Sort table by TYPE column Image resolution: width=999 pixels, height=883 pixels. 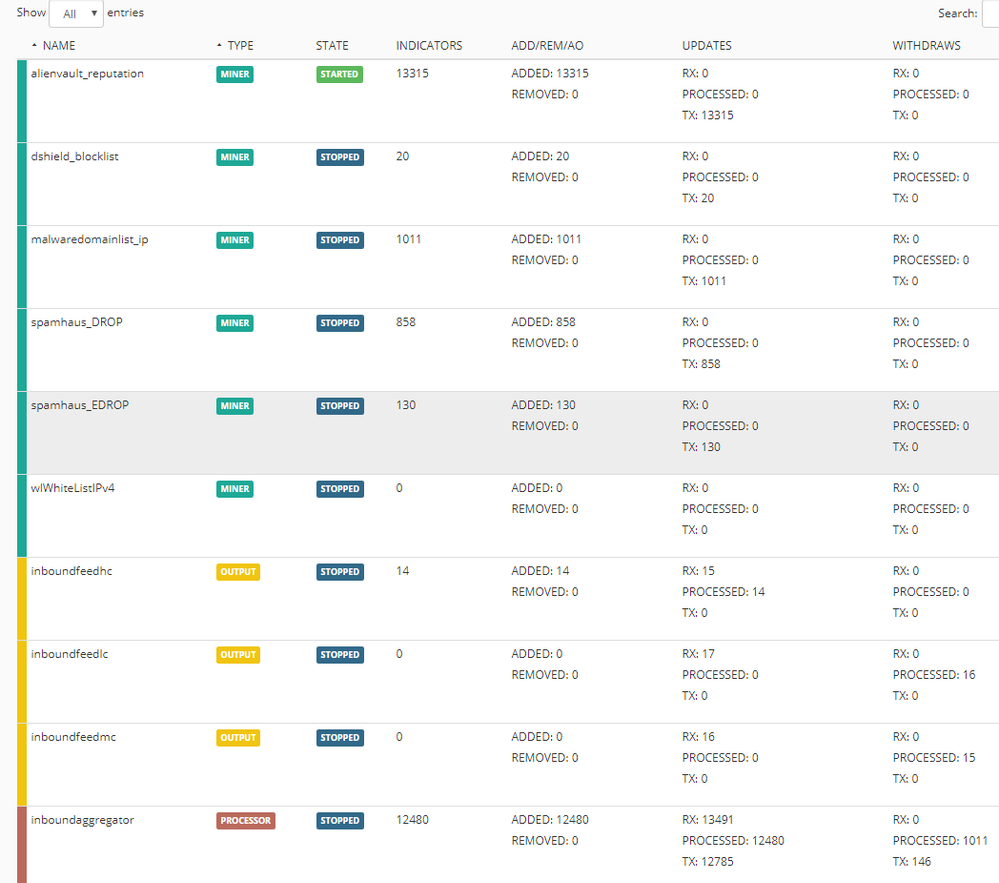(240, 46)
